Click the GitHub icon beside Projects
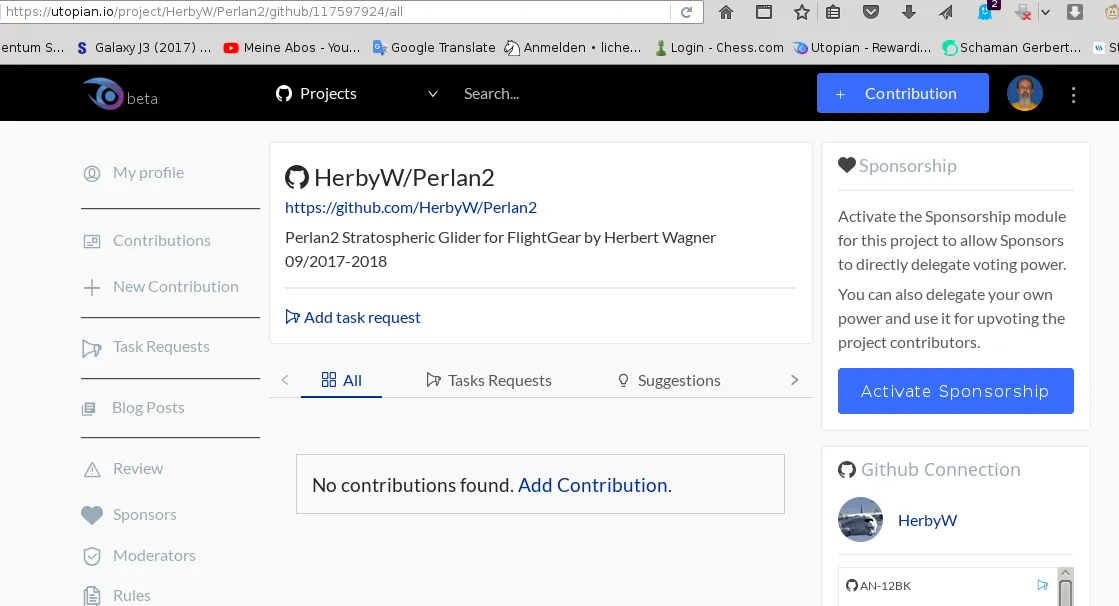 (284, 94)
